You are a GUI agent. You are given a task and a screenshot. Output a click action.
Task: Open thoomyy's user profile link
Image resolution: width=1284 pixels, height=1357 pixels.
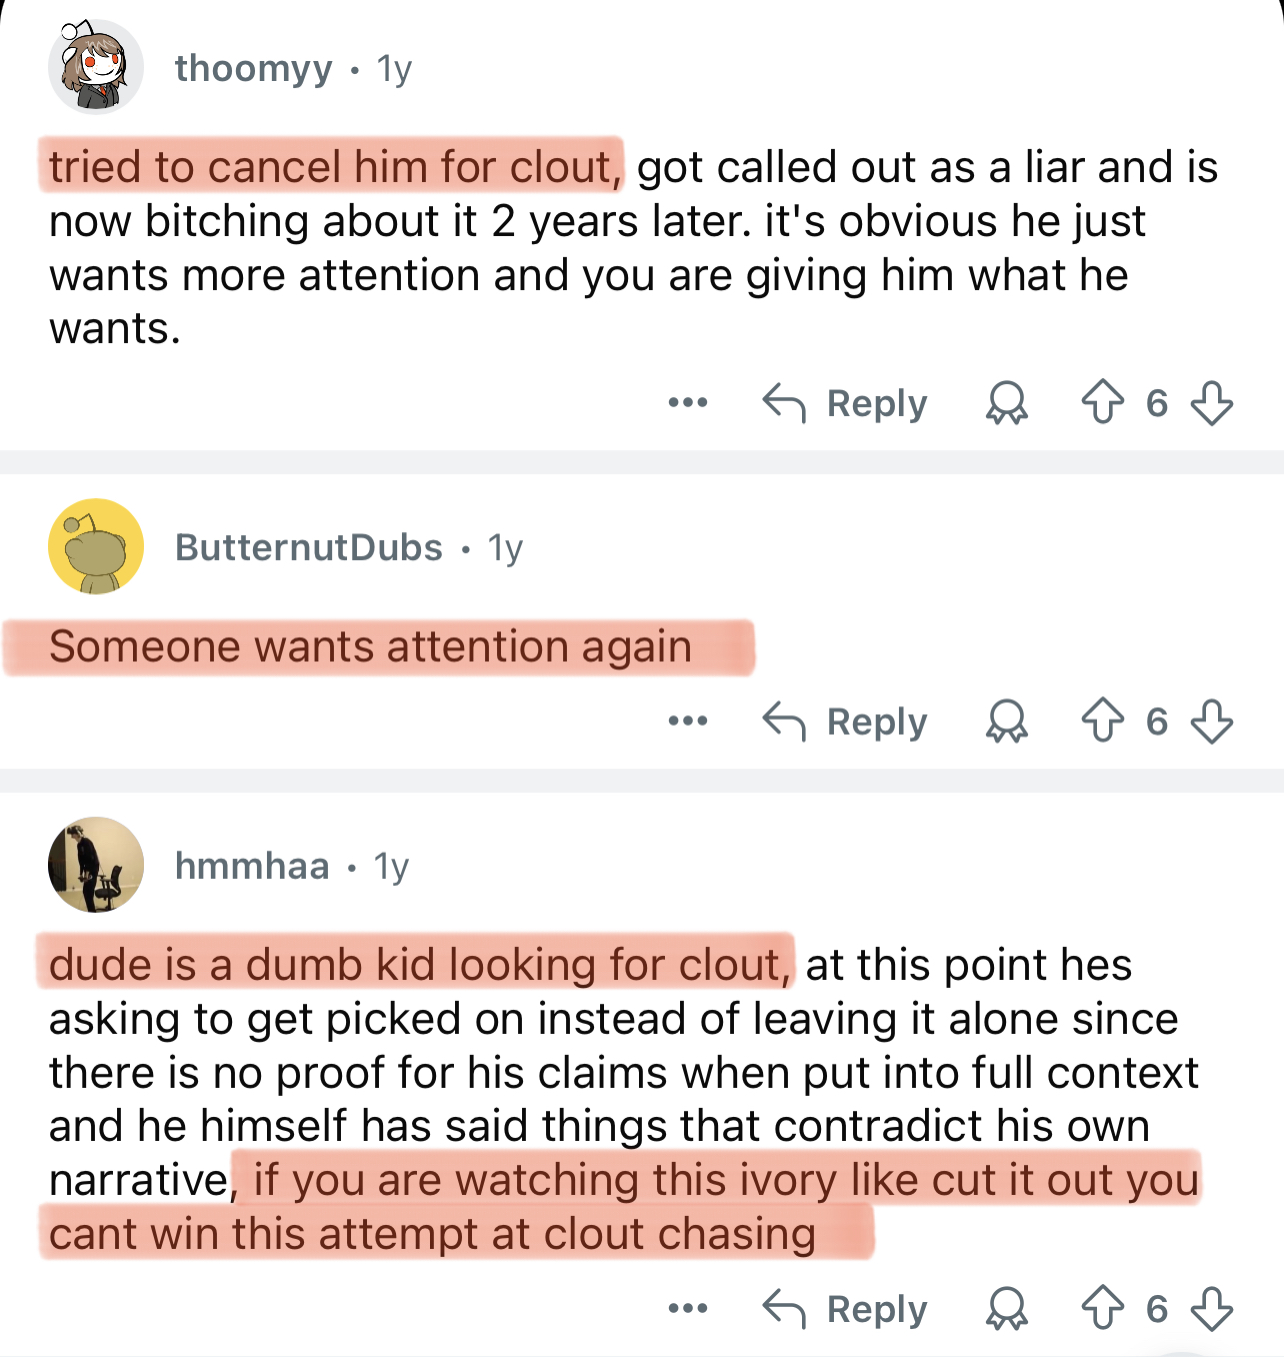(x=253, y=68)
